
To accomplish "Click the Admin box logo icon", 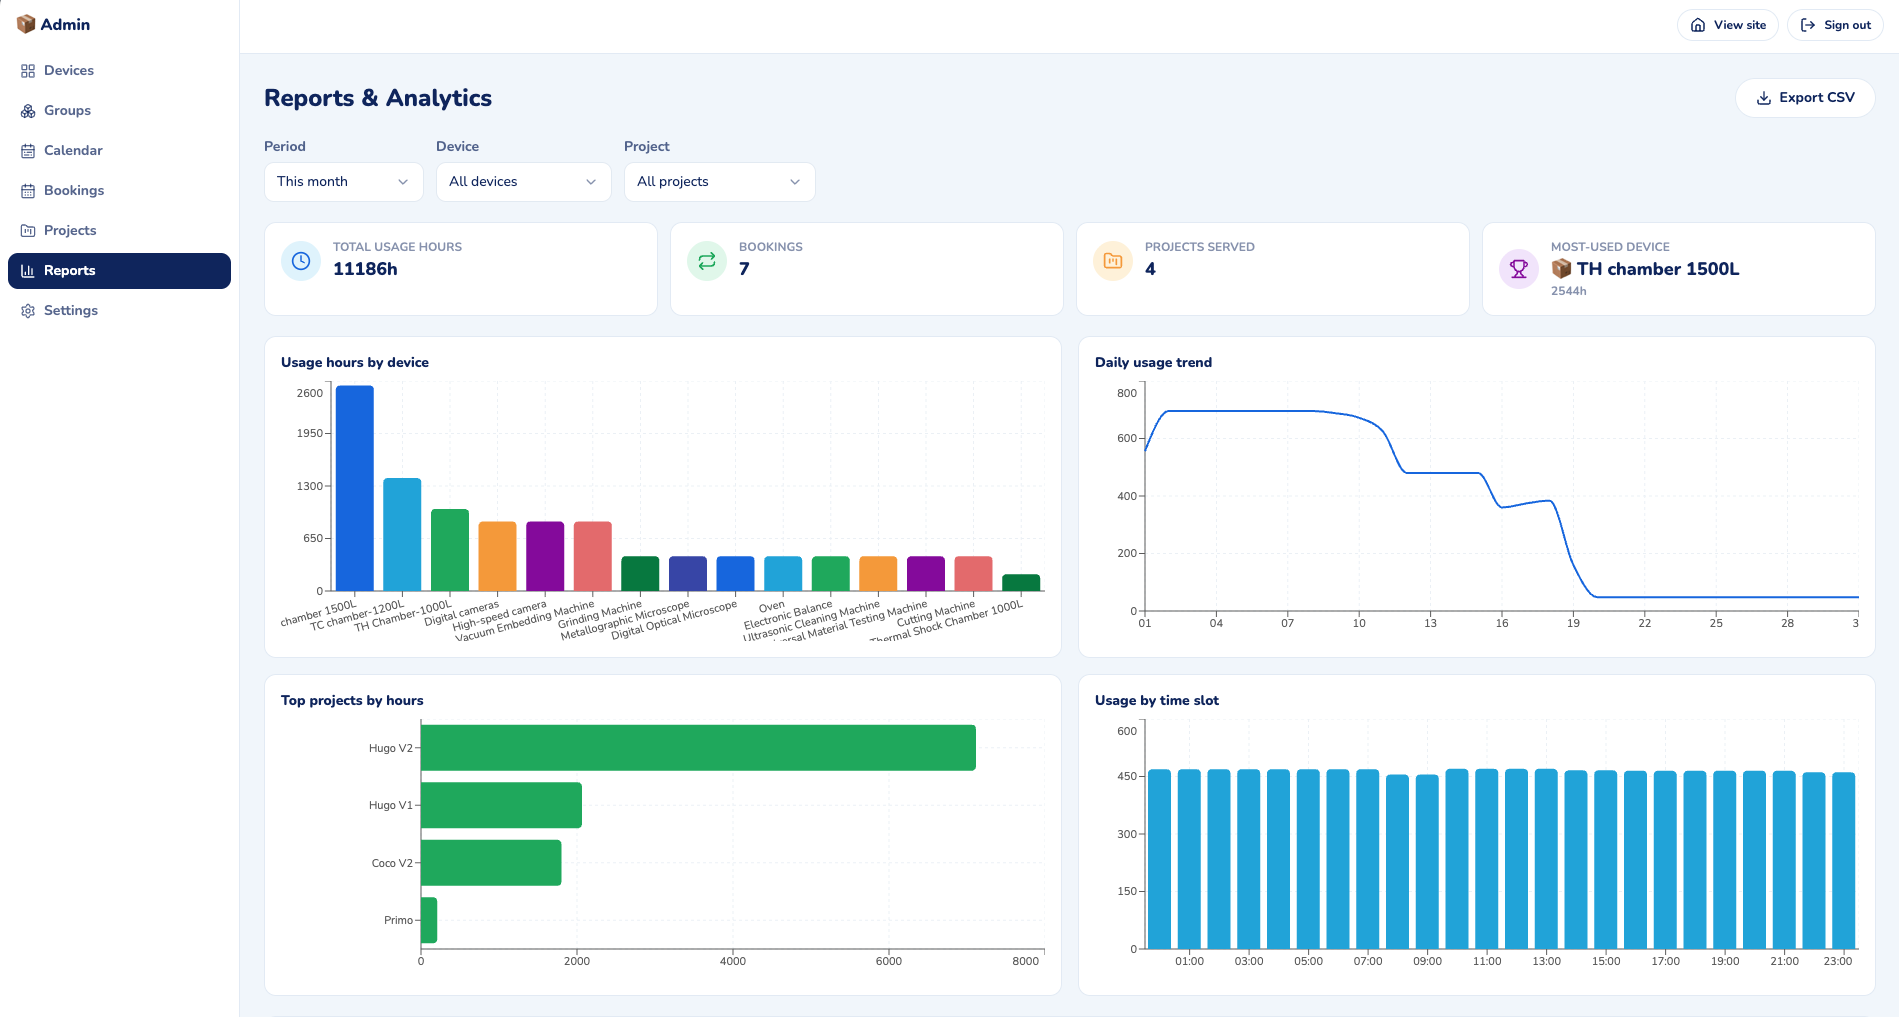I will click(26, 24).
